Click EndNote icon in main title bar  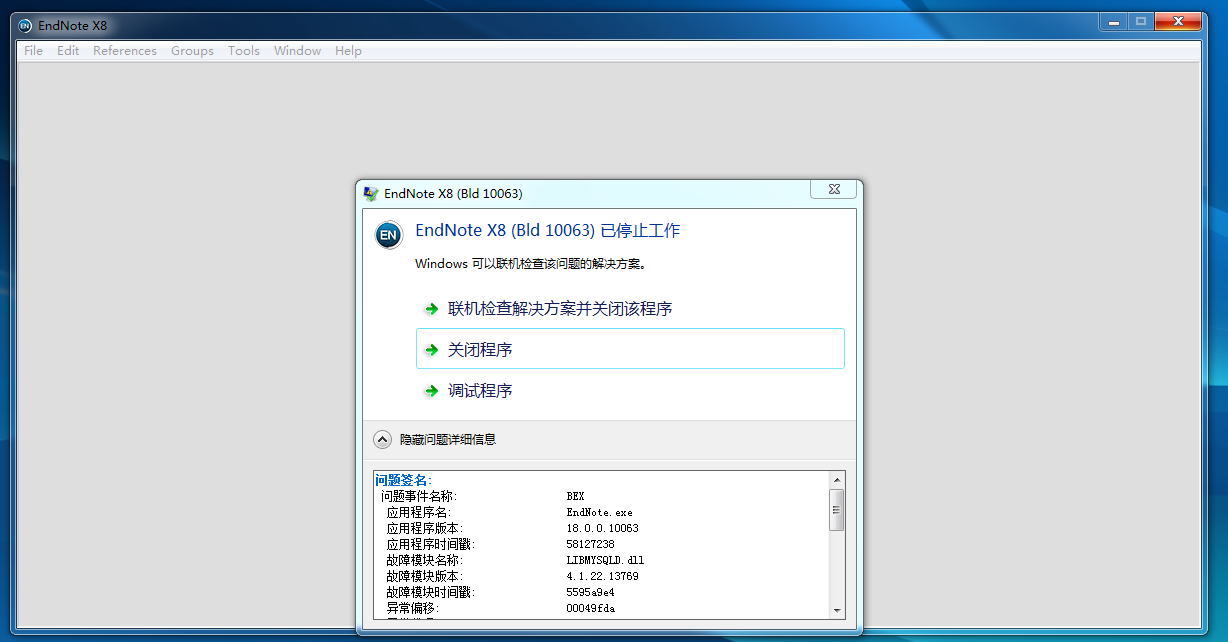(x=25, y=25)
